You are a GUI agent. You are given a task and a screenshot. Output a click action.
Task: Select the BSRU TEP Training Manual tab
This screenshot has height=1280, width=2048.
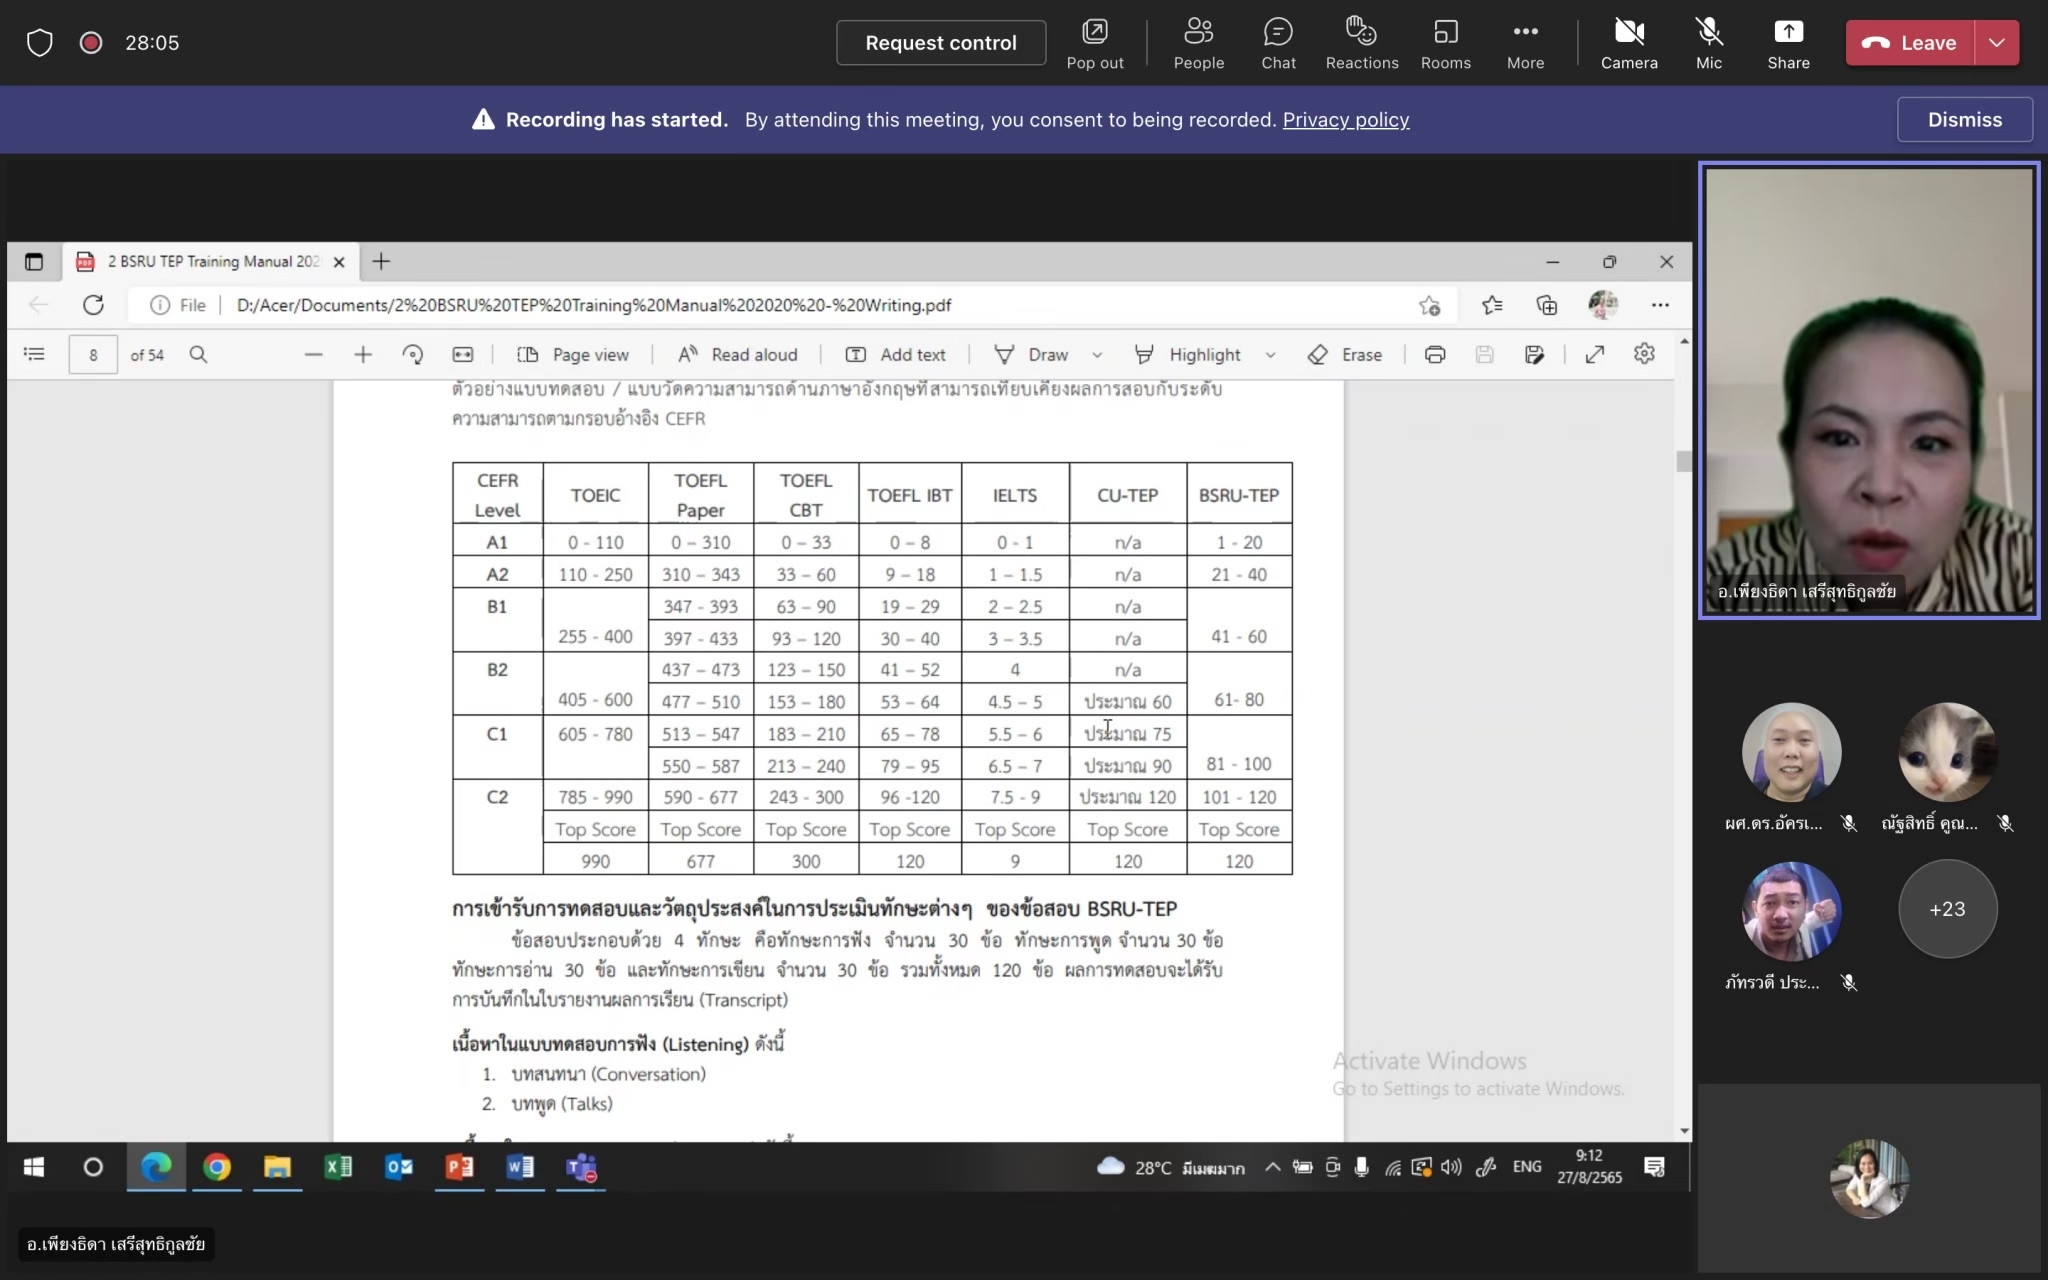click(212, 262)
